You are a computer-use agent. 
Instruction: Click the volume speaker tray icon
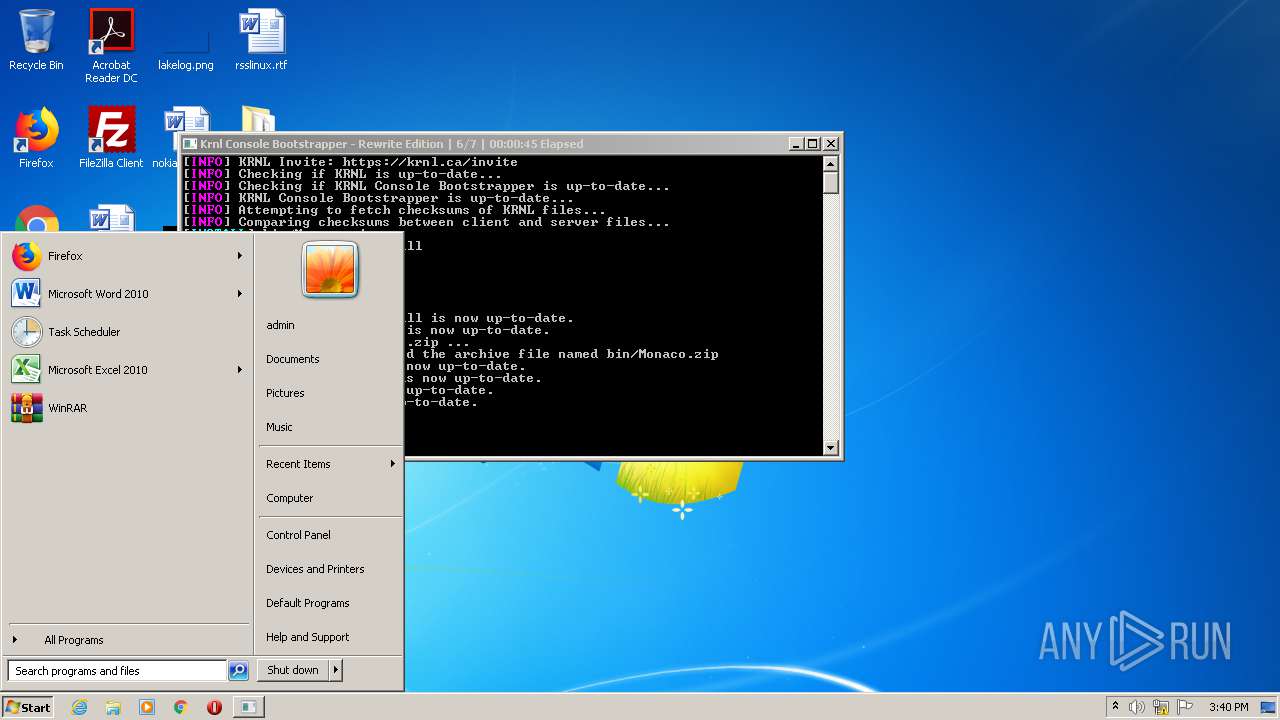(1137, 707)
